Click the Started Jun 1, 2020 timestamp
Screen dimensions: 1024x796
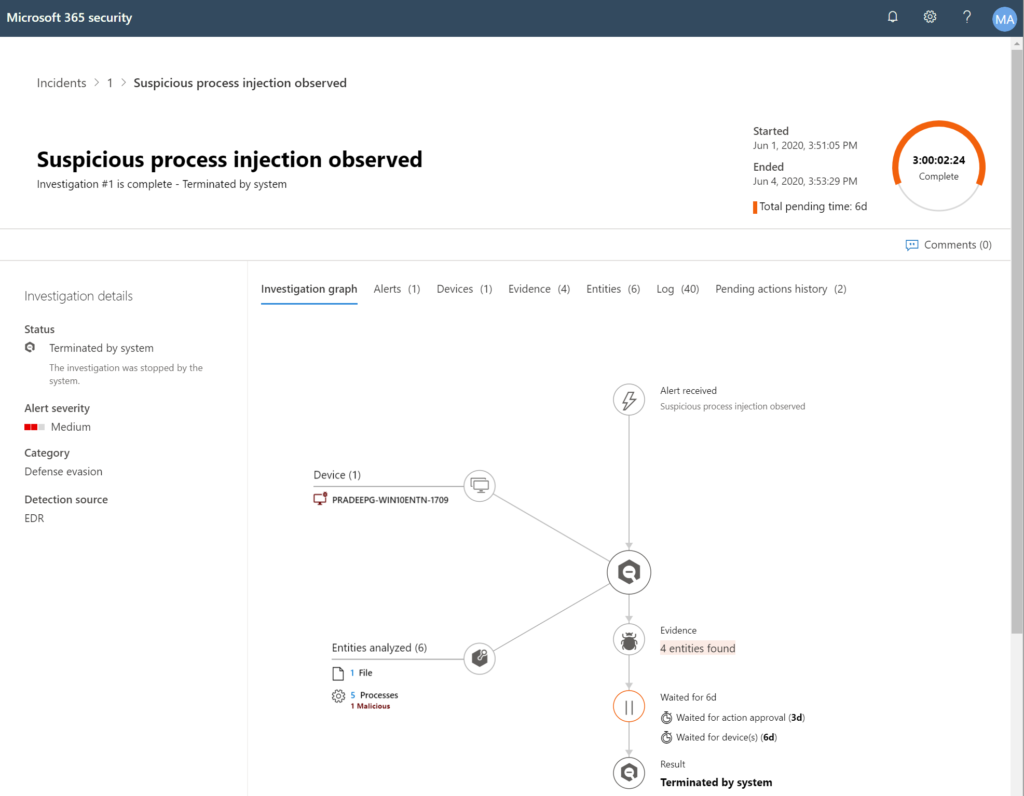[x=805, y=146]
